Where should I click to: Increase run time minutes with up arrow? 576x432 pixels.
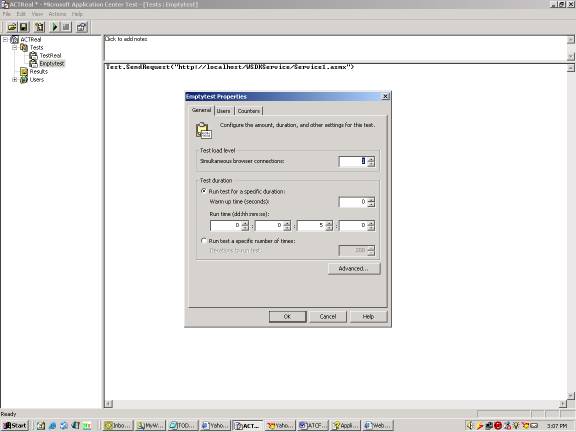329,223
